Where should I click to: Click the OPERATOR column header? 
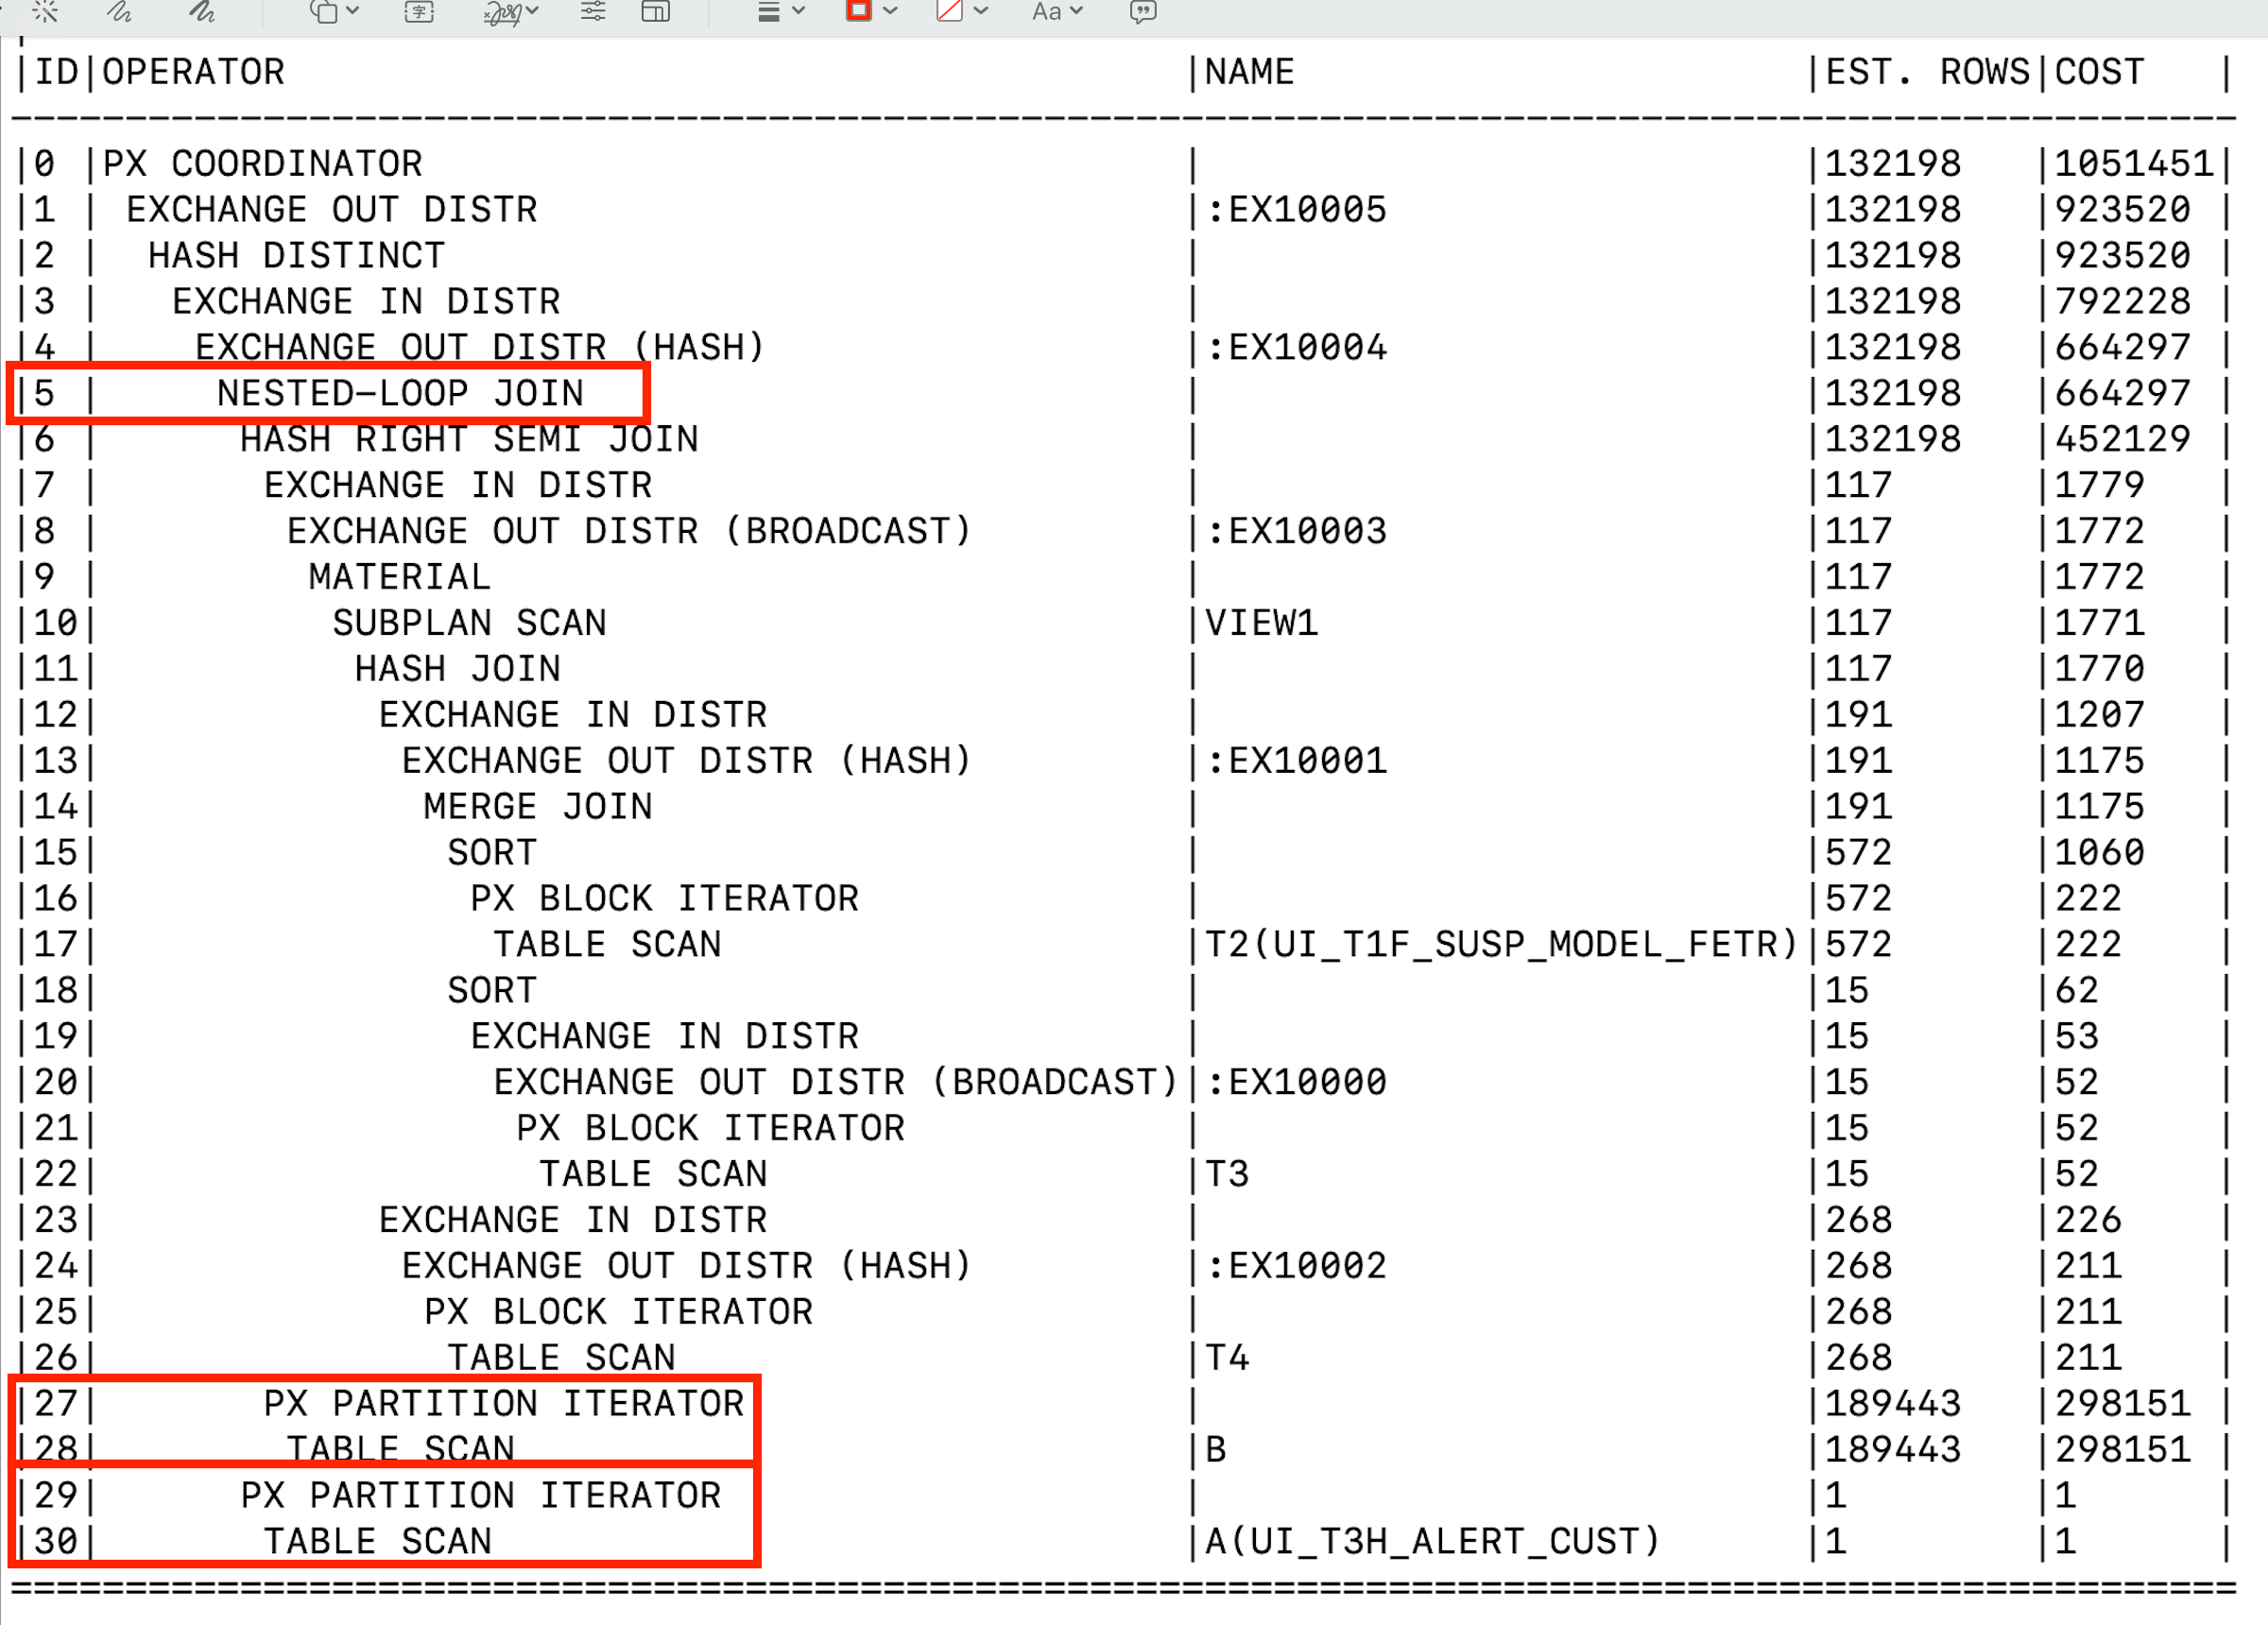click(x=194, y=72)
